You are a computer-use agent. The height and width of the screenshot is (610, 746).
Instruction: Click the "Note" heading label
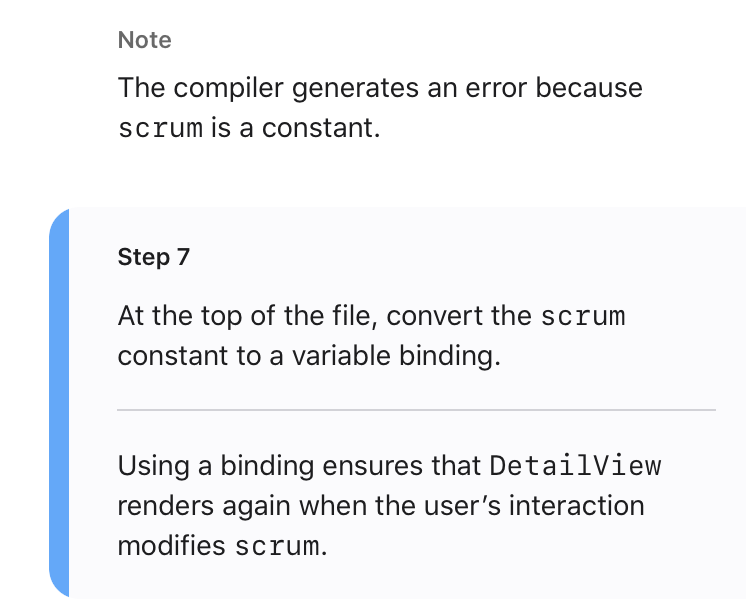coord(144,40)
